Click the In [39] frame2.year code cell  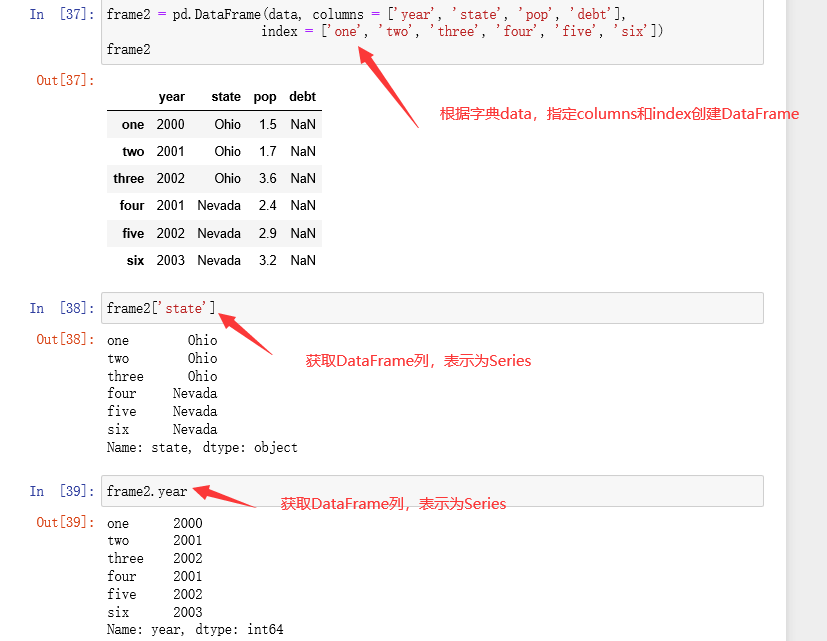432,491
